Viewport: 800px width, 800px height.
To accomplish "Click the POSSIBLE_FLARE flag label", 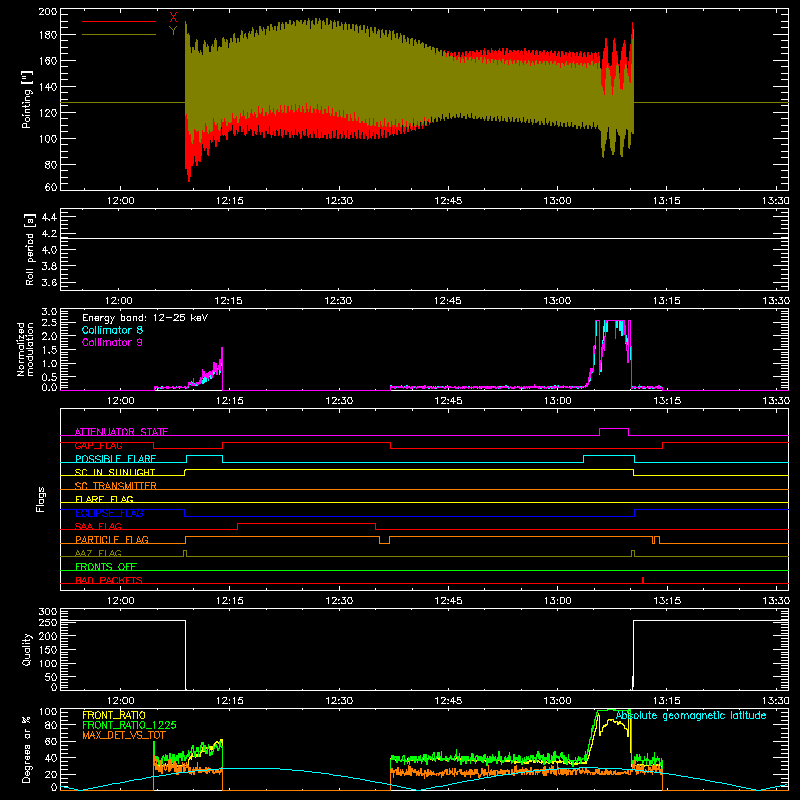I will 115,459.
